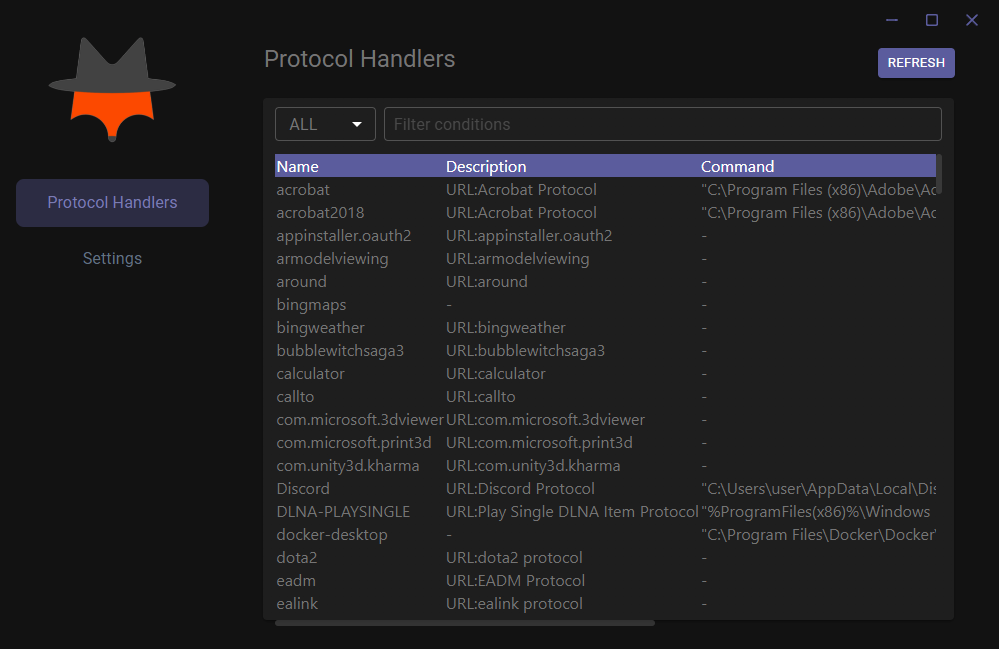Viewport: 999px width, 649px height.
Task: Click the Discord AppData command path
Action: coord(818,489)
